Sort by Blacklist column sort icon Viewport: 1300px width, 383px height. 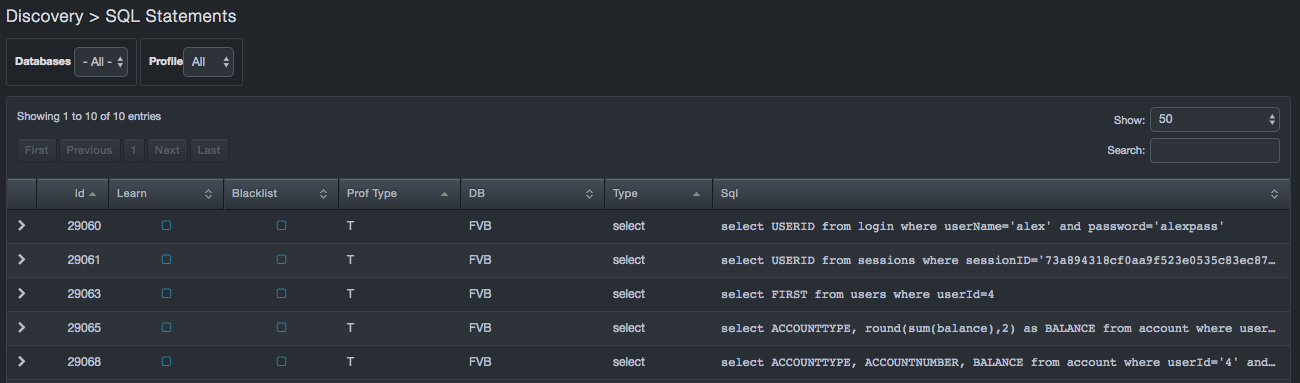324,194
